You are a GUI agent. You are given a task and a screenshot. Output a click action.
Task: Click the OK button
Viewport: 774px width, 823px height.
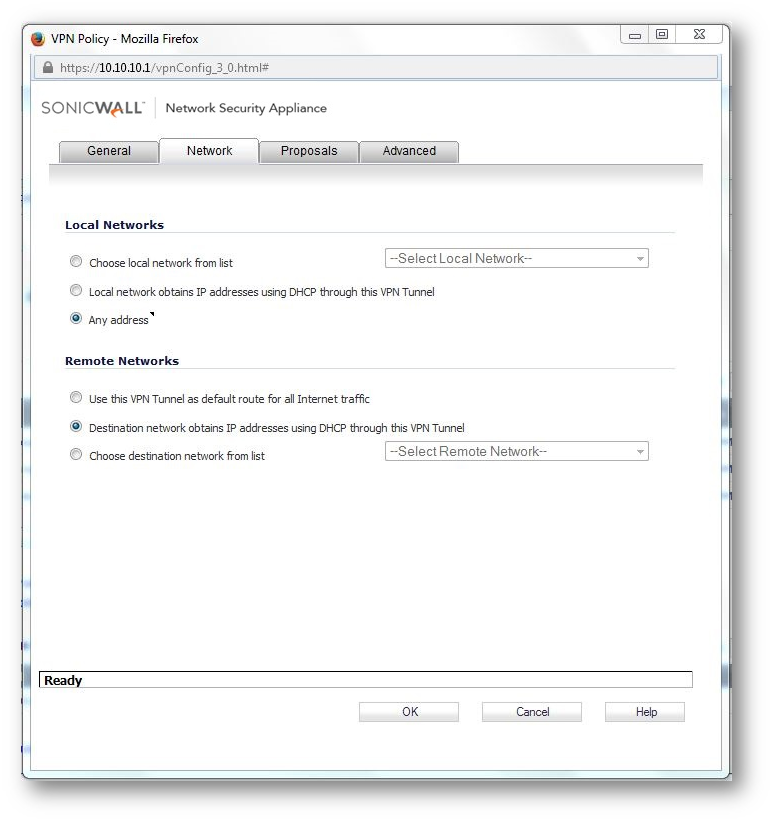409,712
